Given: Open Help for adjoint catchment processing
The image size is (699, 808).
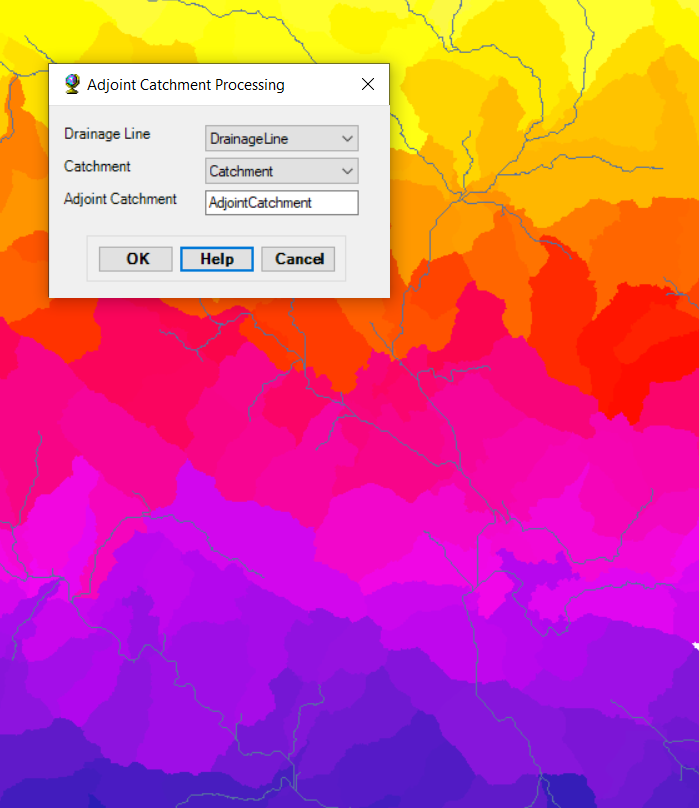Looking at the screenshot, I should tap(217, 259).
